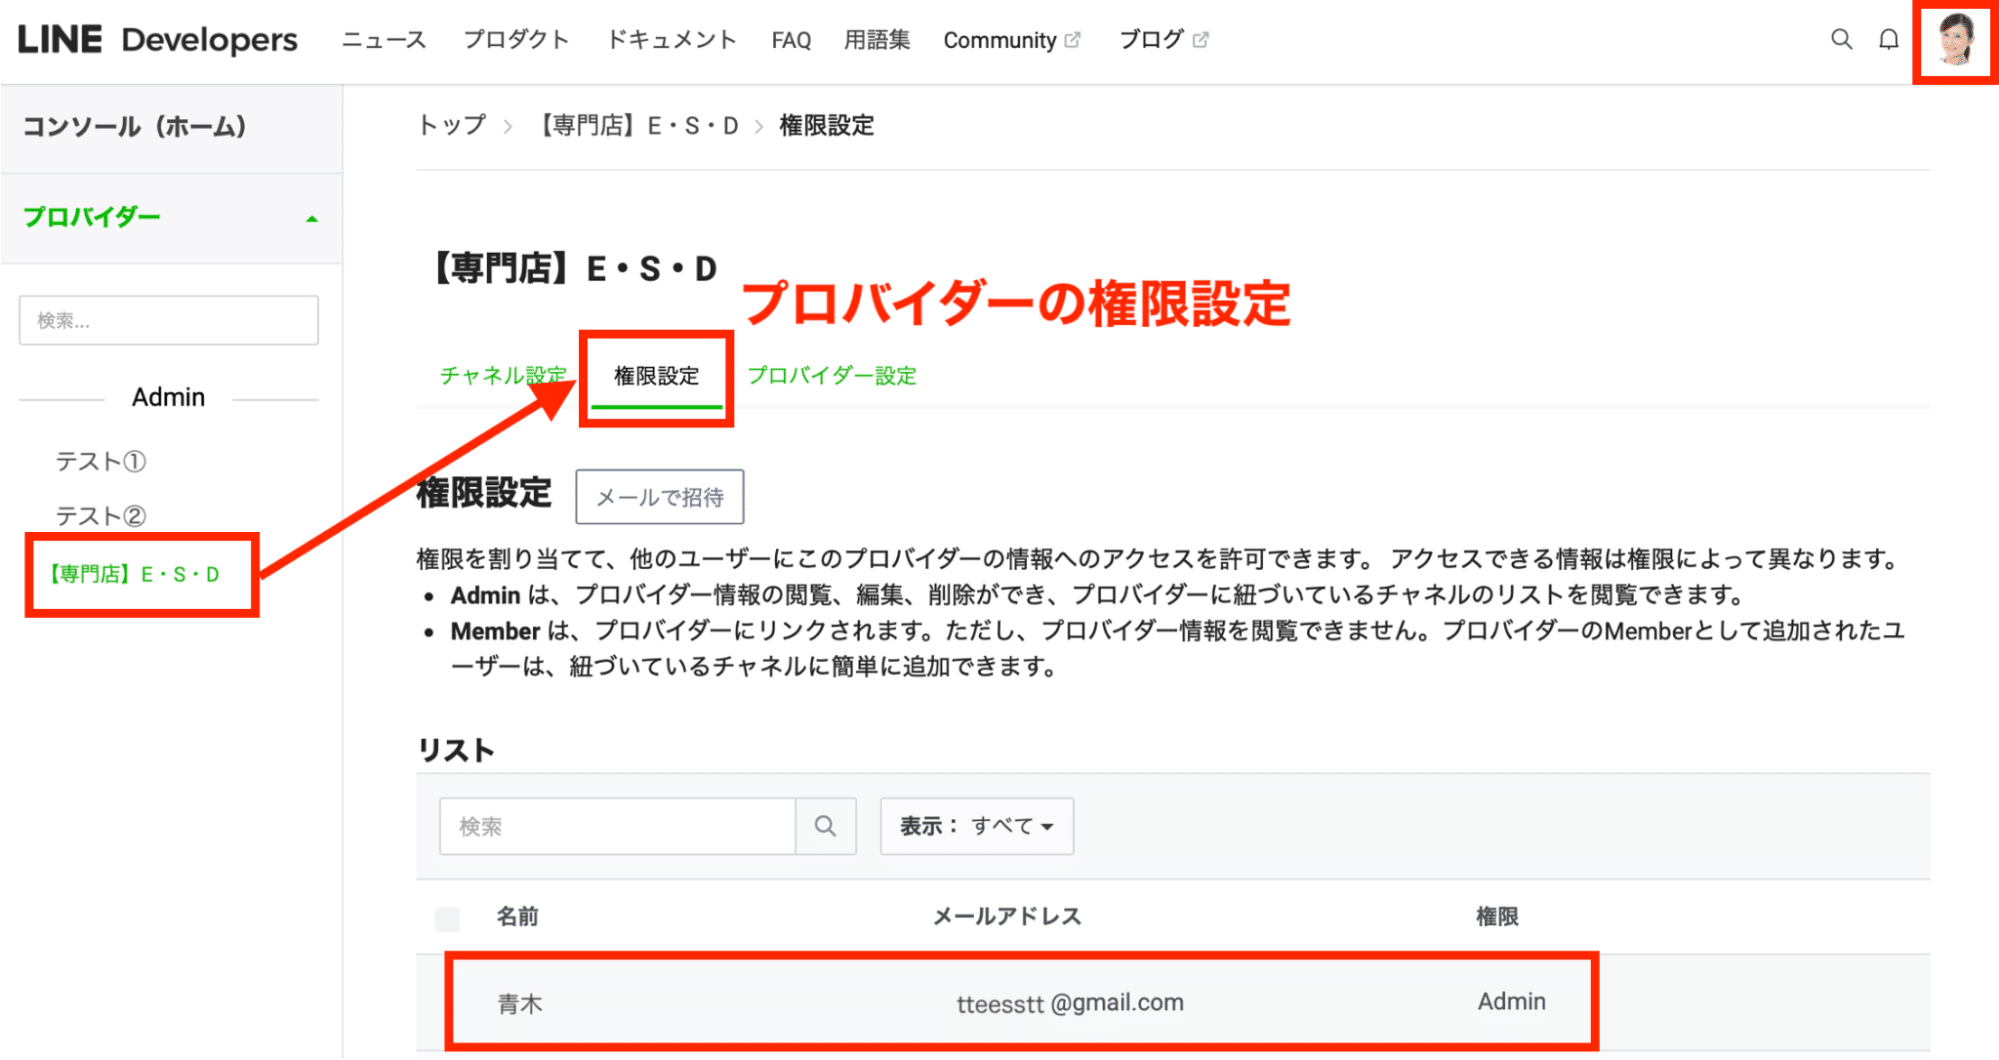Check the select-all checkbox in the member table
The height and width of the screenshot is (1060, 1999).
tap(447, 917)
